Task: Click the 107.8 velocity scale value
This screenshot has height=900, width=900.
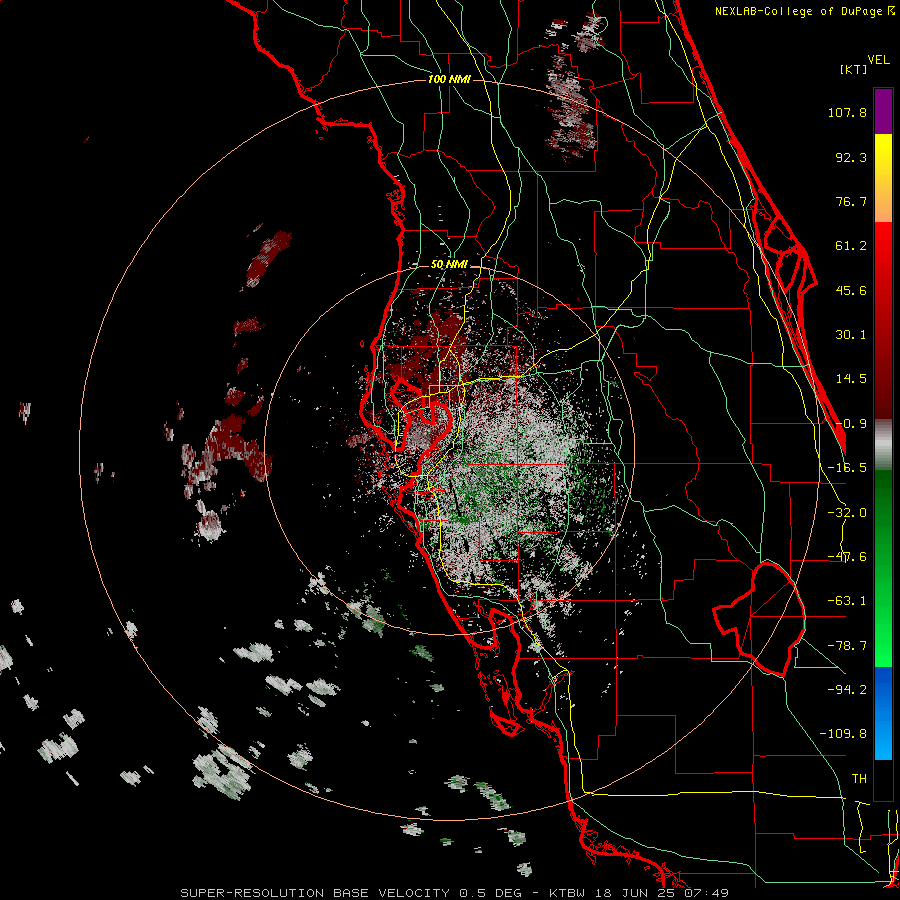Action: point(847,112)
